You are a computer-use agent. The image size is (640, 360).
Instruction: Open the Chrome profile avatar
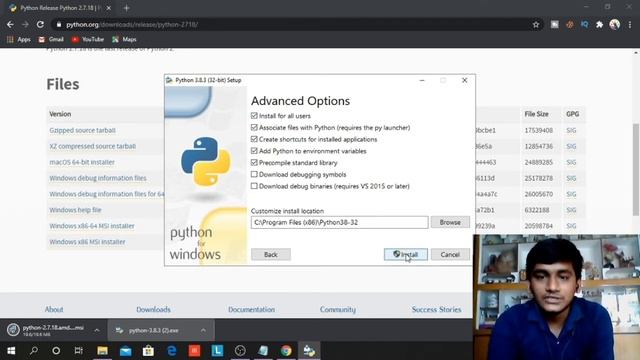coord(615,24)
